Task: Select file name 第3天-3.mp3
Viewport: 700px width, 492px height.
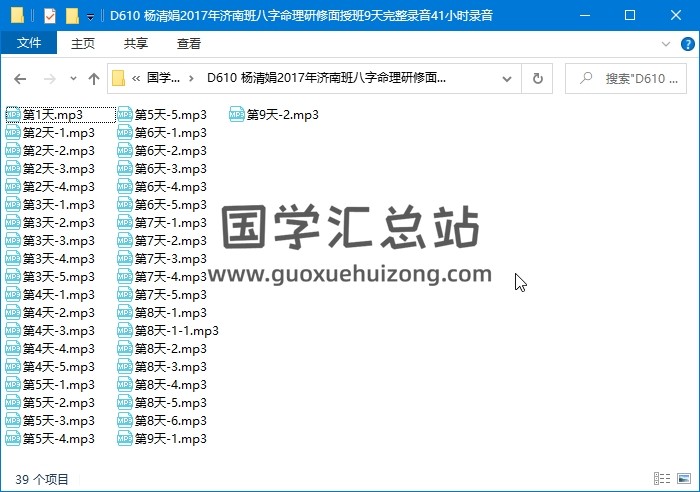Action: coord(58,241)
